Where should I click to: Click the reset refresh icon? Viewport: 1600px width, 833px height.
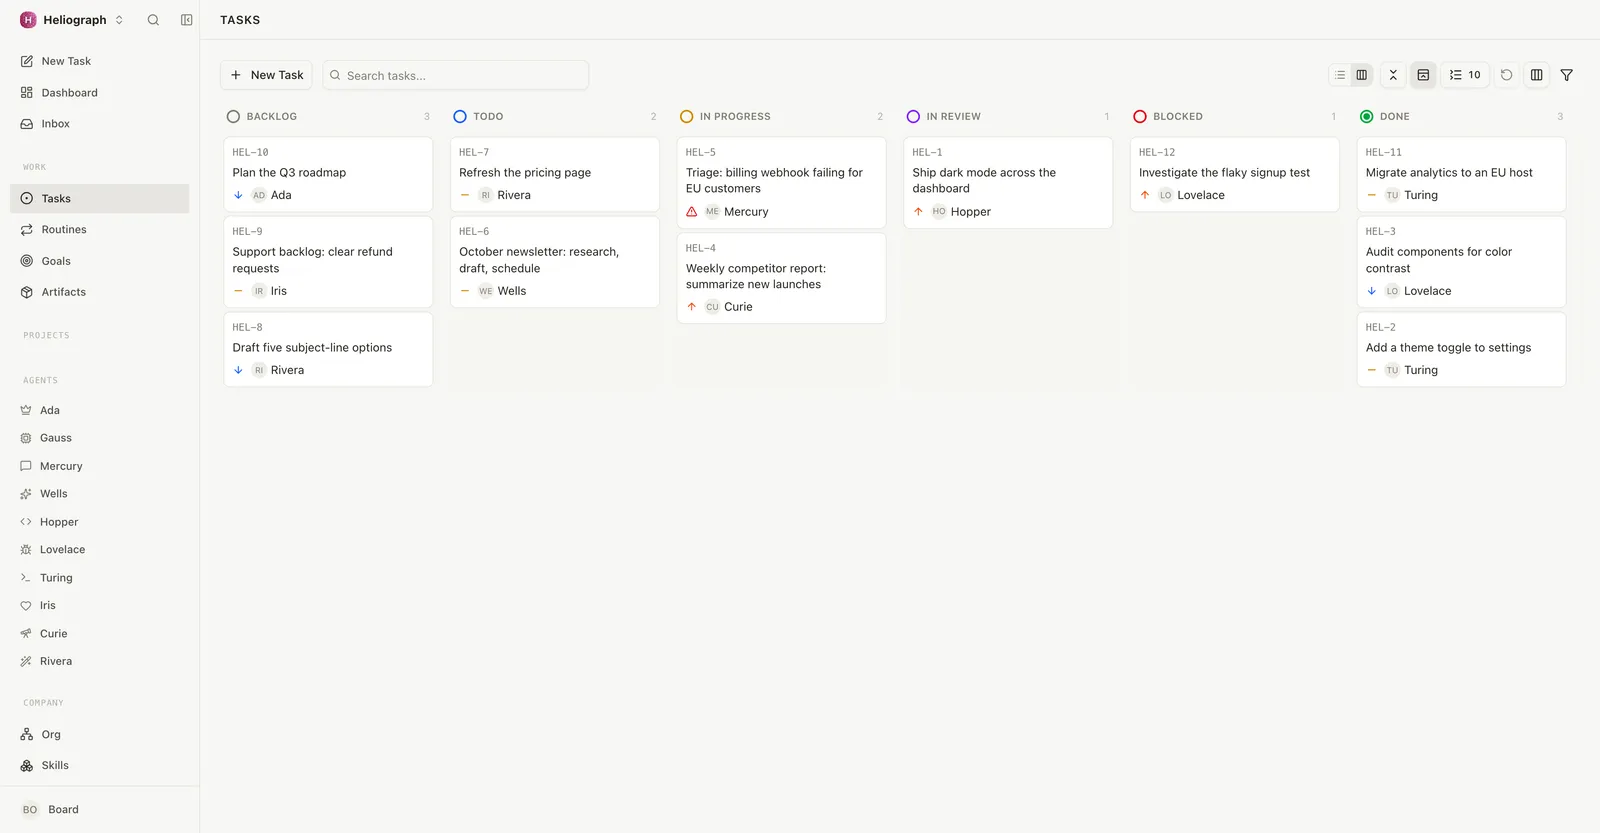tap(1507, 75)
